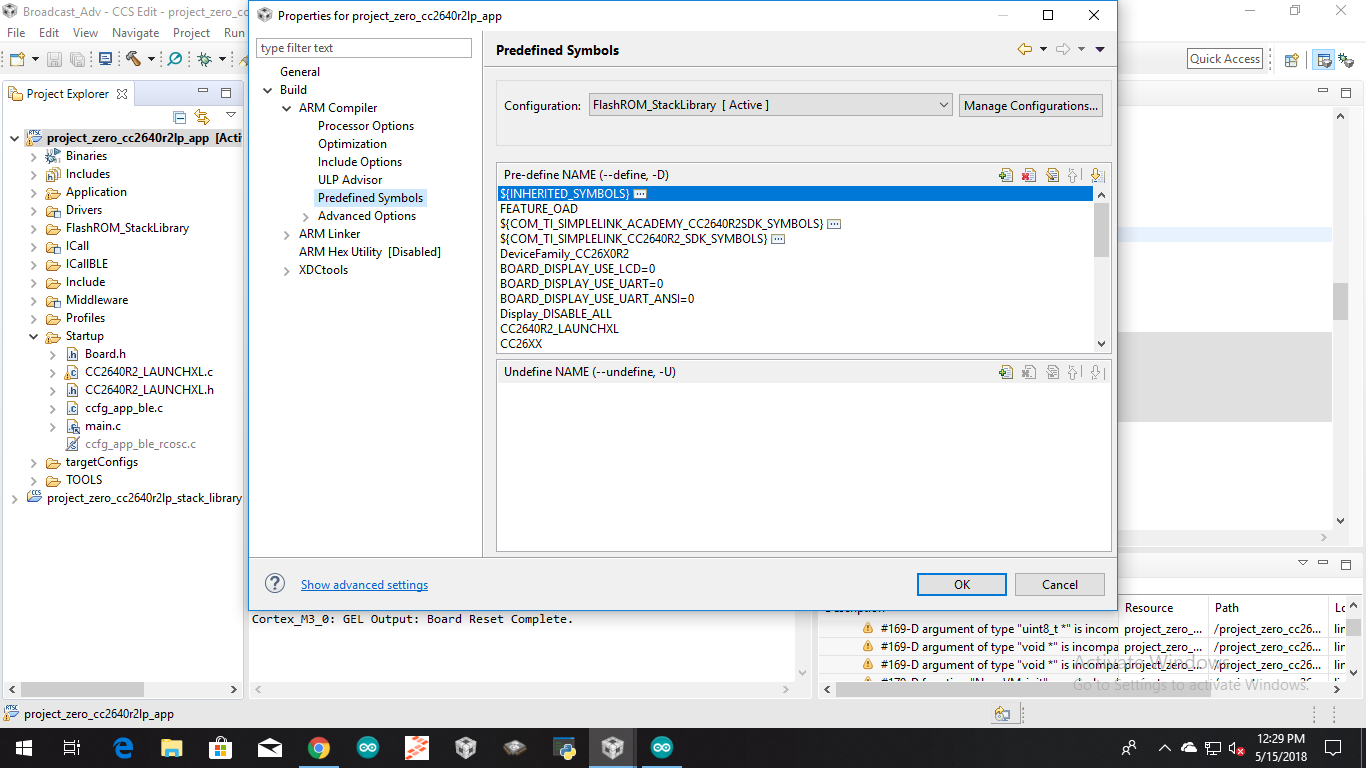The height and width of the screenshot is (768, 1366).
Task: Open File Explorer from taskbar
Action: [172, 747]
